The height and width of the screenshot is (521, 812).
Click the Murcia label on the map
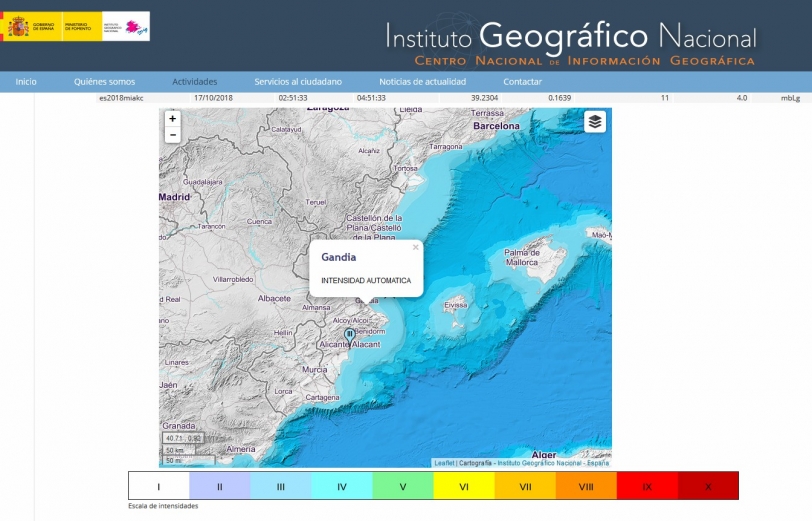(x=314, y=370)
